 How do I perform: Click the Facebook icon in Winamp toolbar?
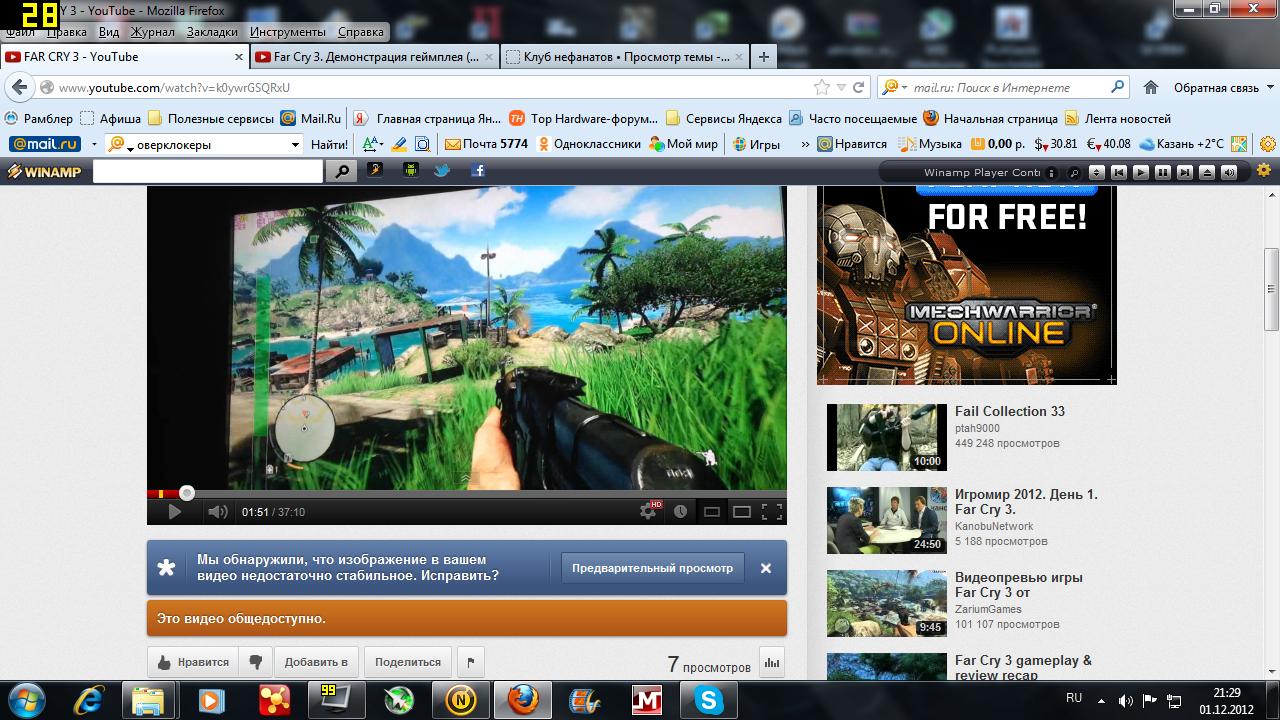click(x=478, y=171)
